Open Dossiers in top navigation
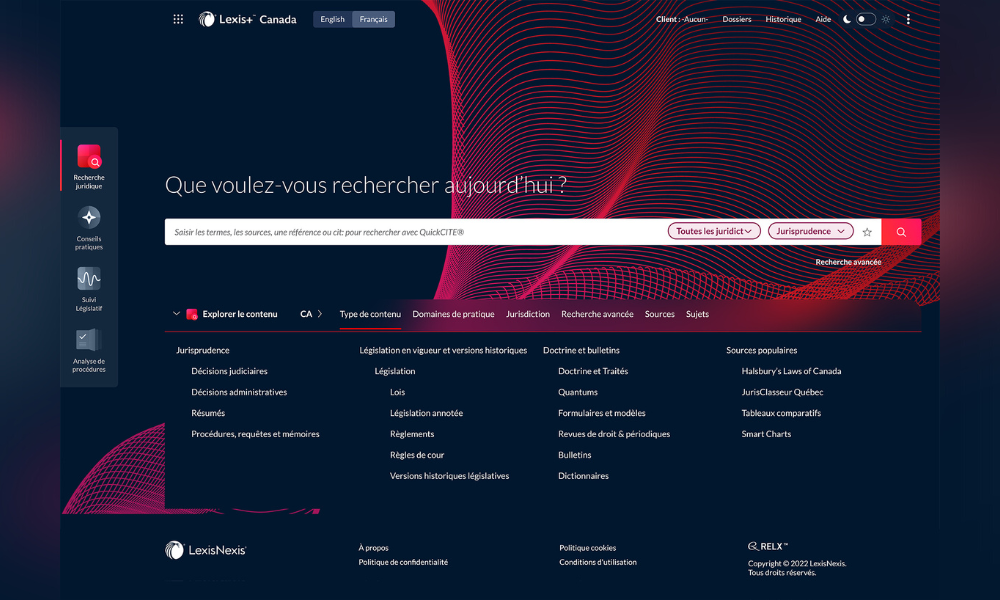Screen dimensions: 1000x600 737,19
